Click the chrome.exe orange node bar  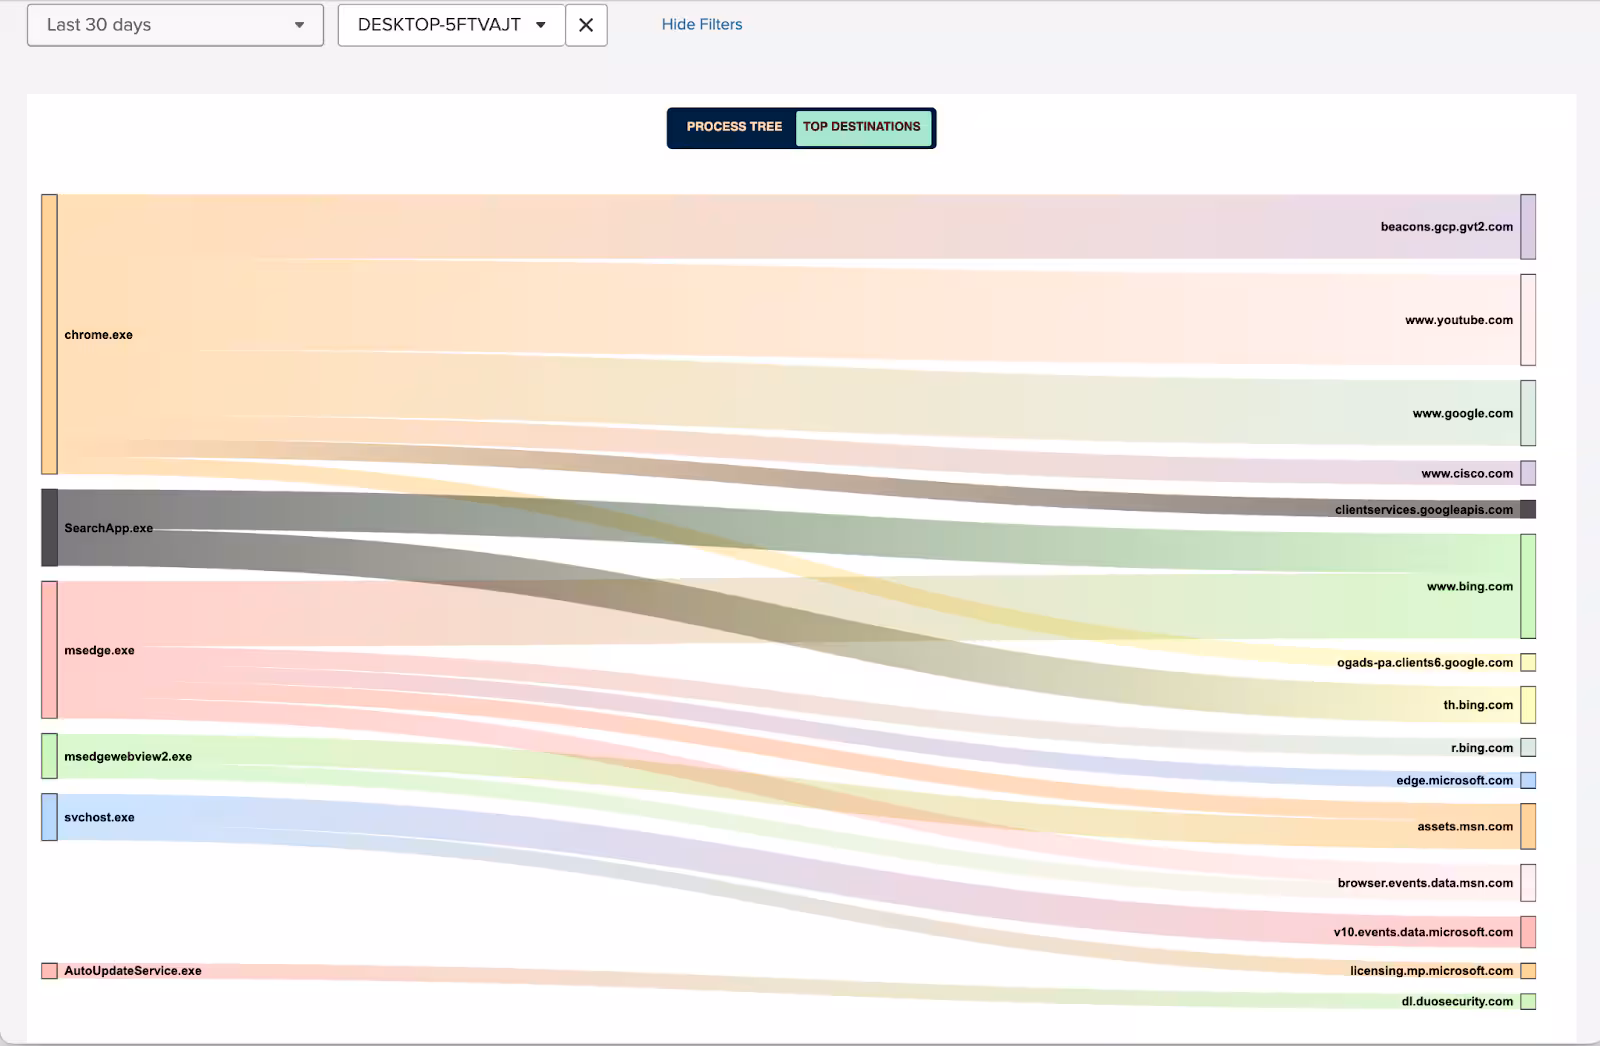[x=49, y=334]
